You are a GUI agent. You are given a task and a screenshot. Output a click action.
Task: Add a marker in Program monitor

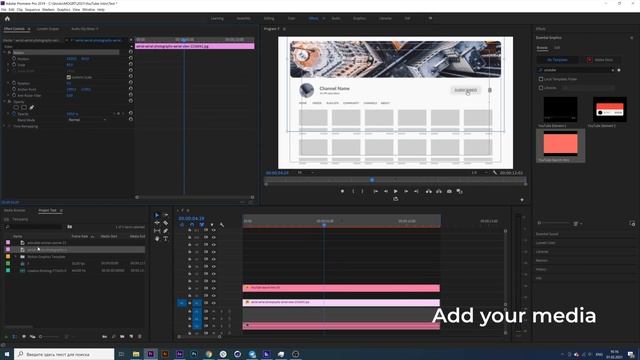coord(342,191)
